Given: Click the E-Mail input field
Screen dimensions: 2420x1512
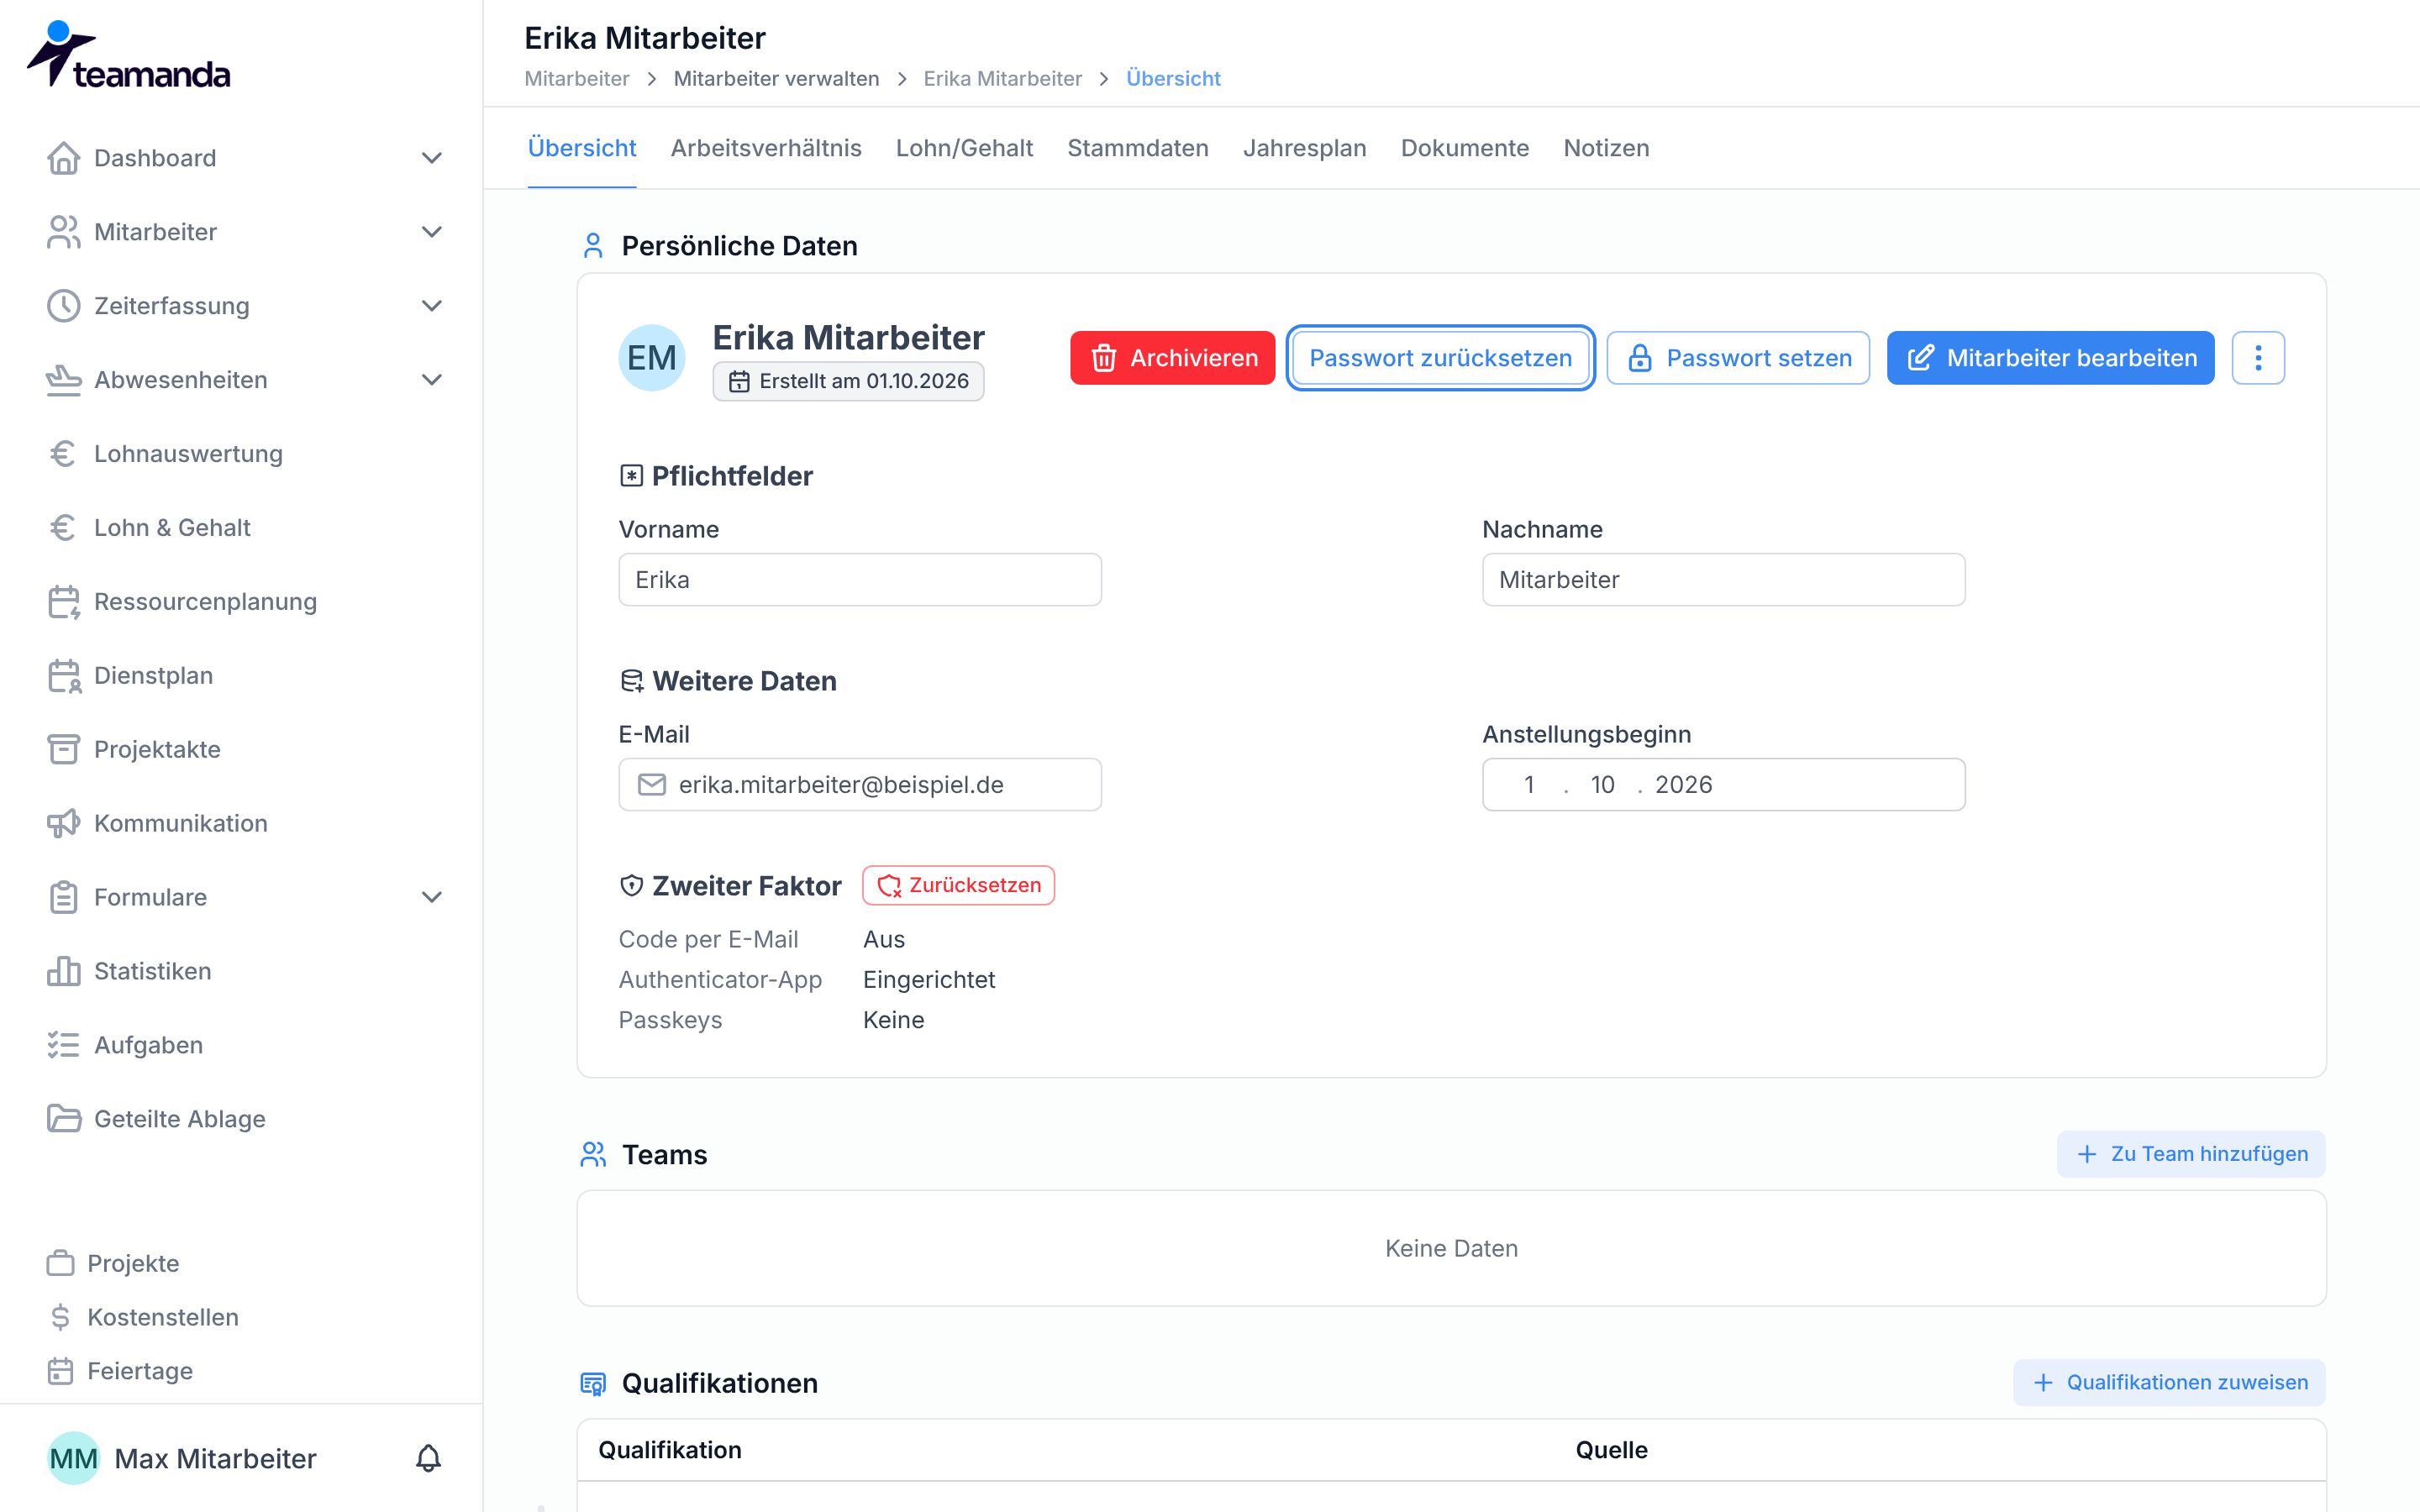Looking at the screenshot, I should point(860,785).
